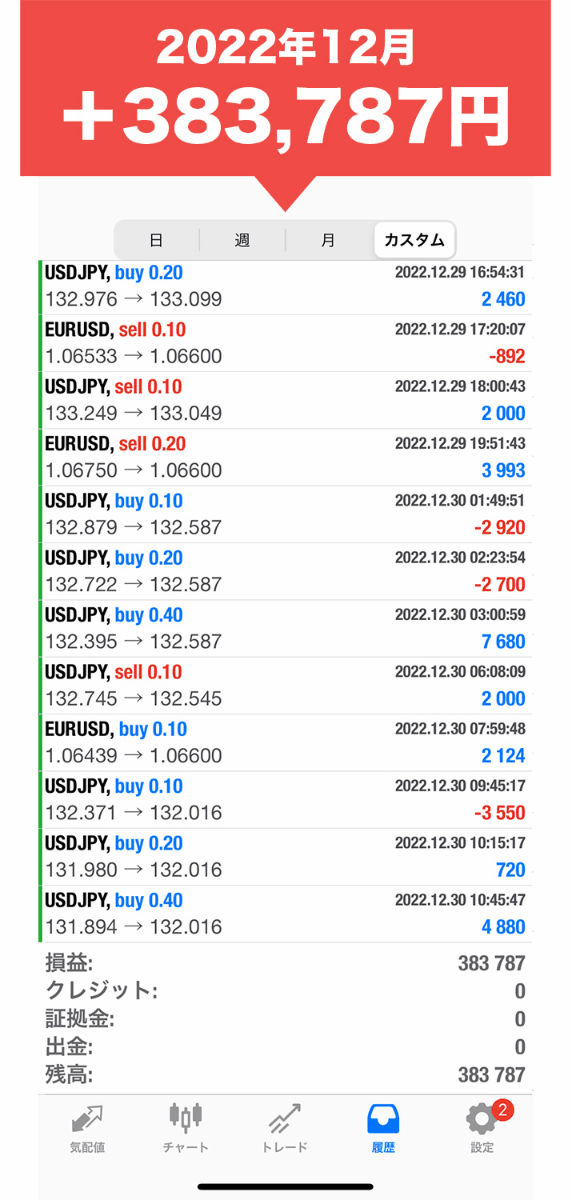Open USDJPY buy 0.10 trade with -3 550 loss

286,800
